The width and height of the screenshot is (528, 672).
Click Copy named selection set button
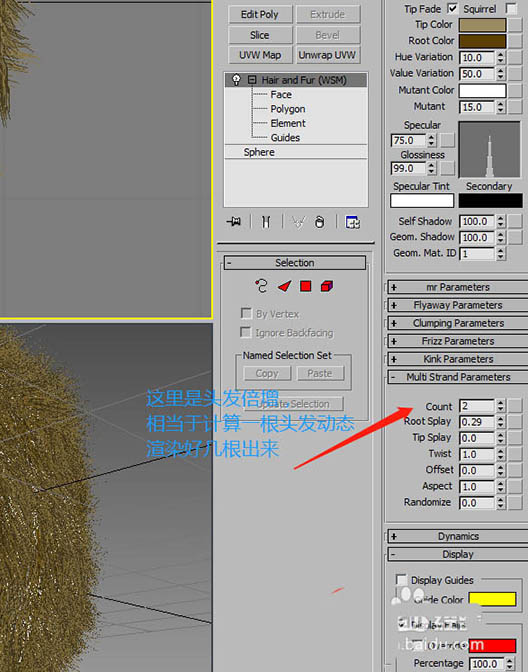[267, 373]
